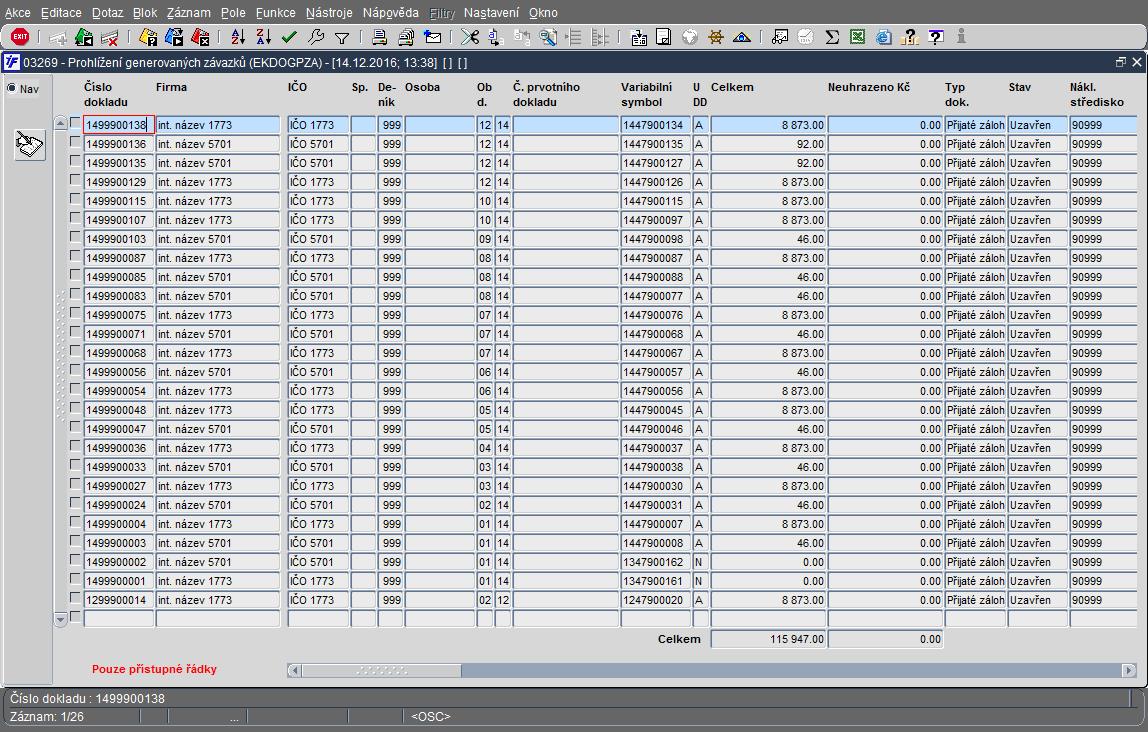The height and width of the screenshot is (732, 1148).
Task: Click the down arrow of the record scroller
Action: pyautogui.click(x=61, y=619)
